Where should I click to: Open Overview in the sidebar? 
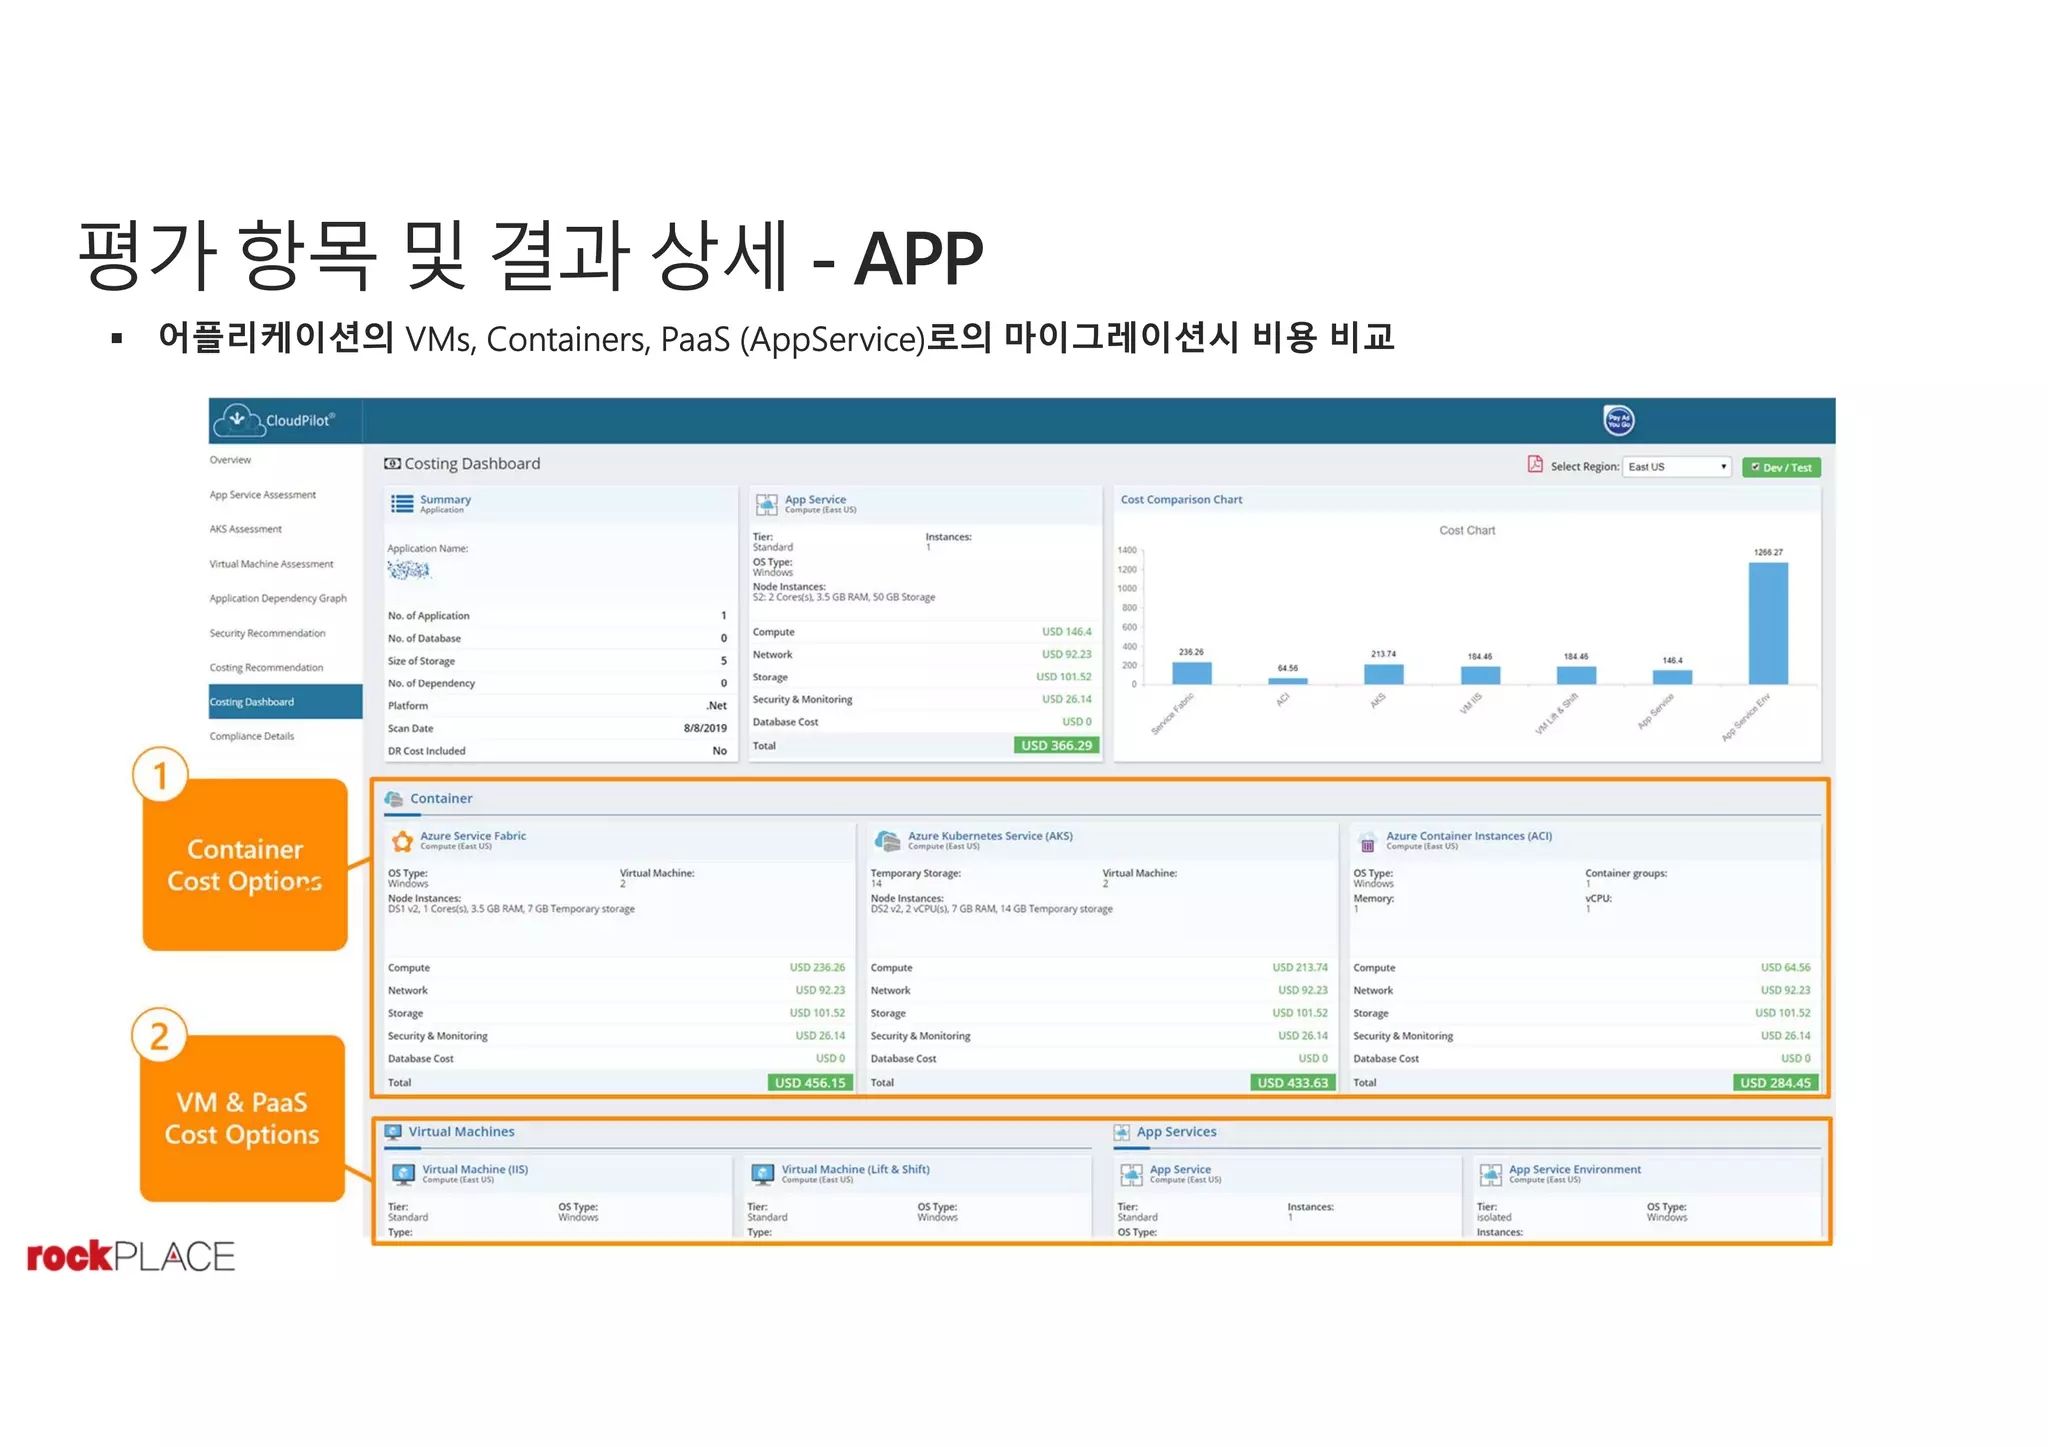(x=231, y=460)
